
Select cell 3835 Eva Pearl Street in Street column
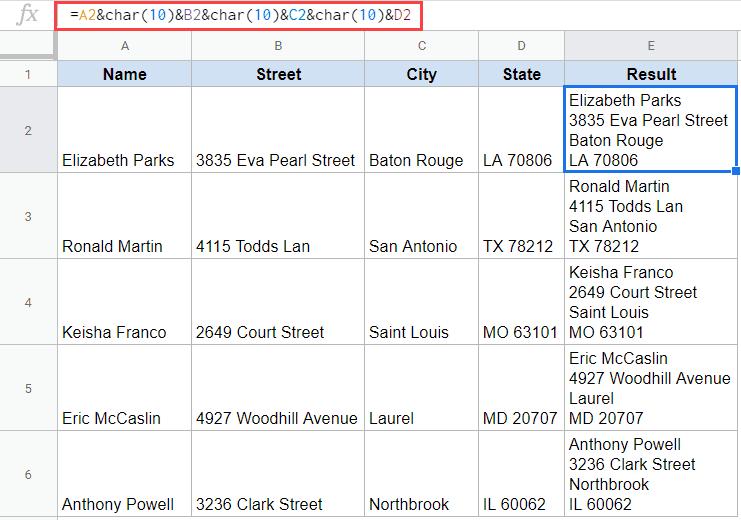[278, 130]
